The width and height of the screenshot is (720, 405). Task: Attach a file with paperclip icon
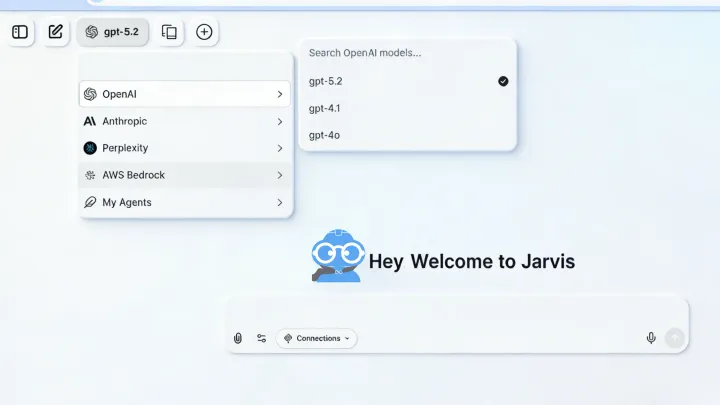click(x=238, y=338)
